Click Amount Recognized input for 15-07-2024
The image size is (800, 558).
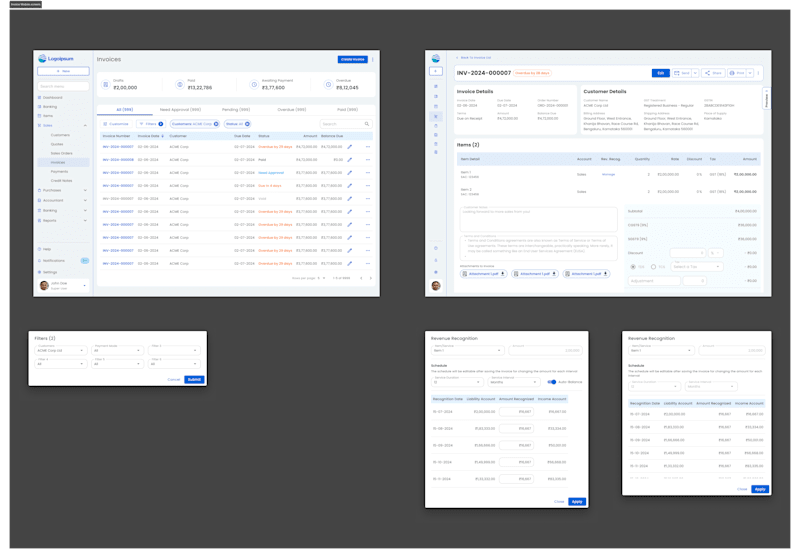click(516, 412)
